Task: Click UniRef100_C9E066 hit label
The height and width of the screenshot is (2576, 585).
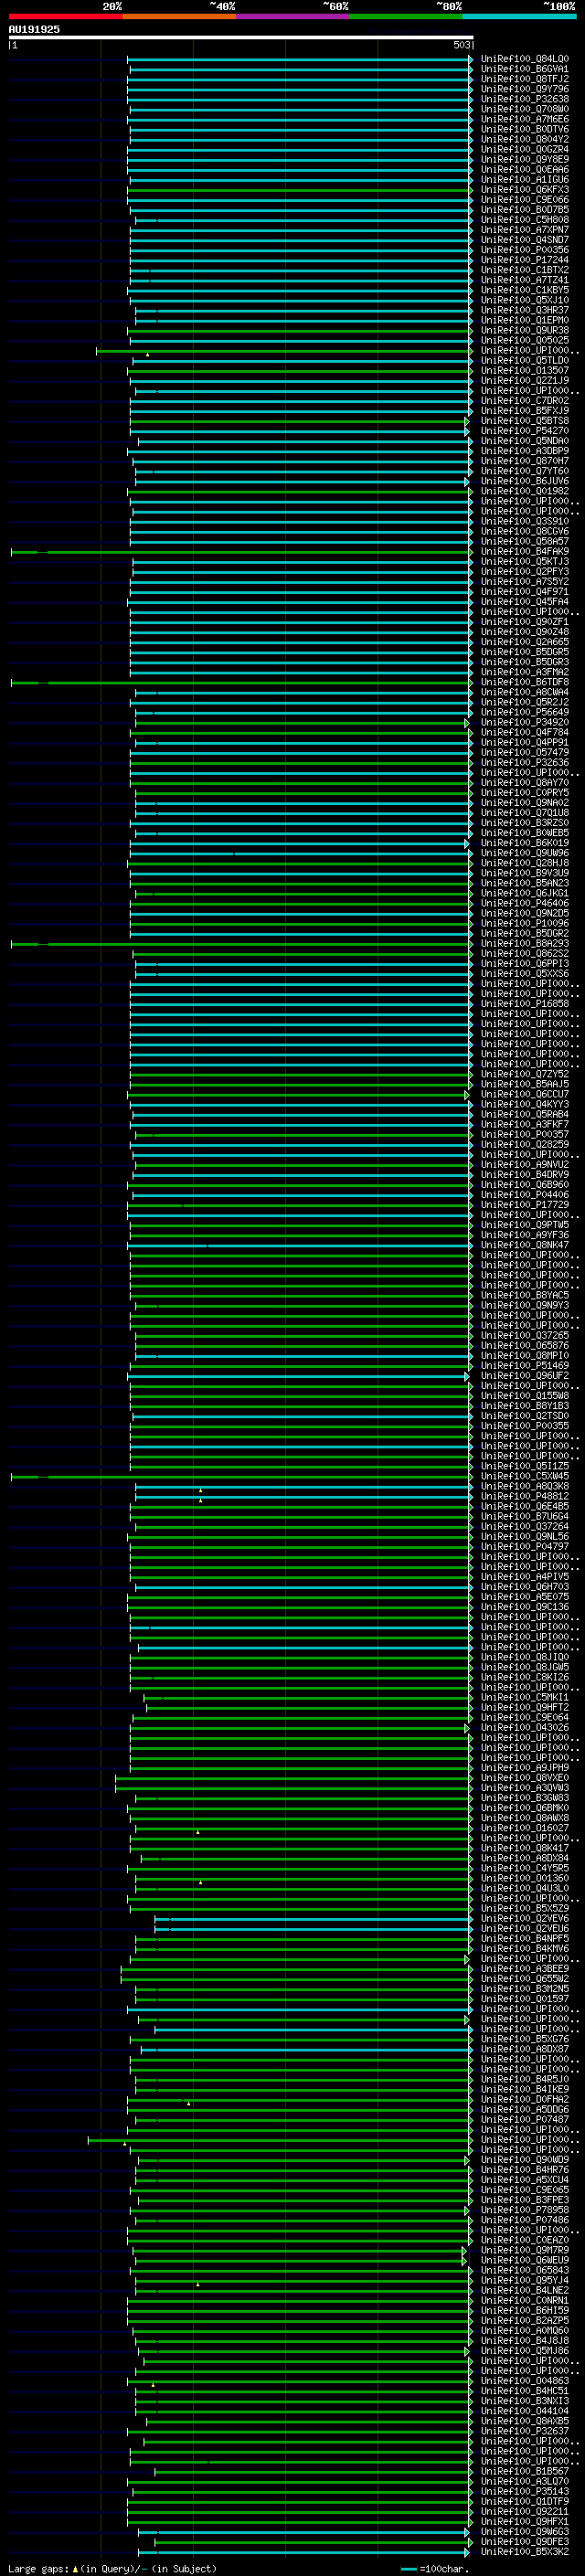Action: (524, 199)
